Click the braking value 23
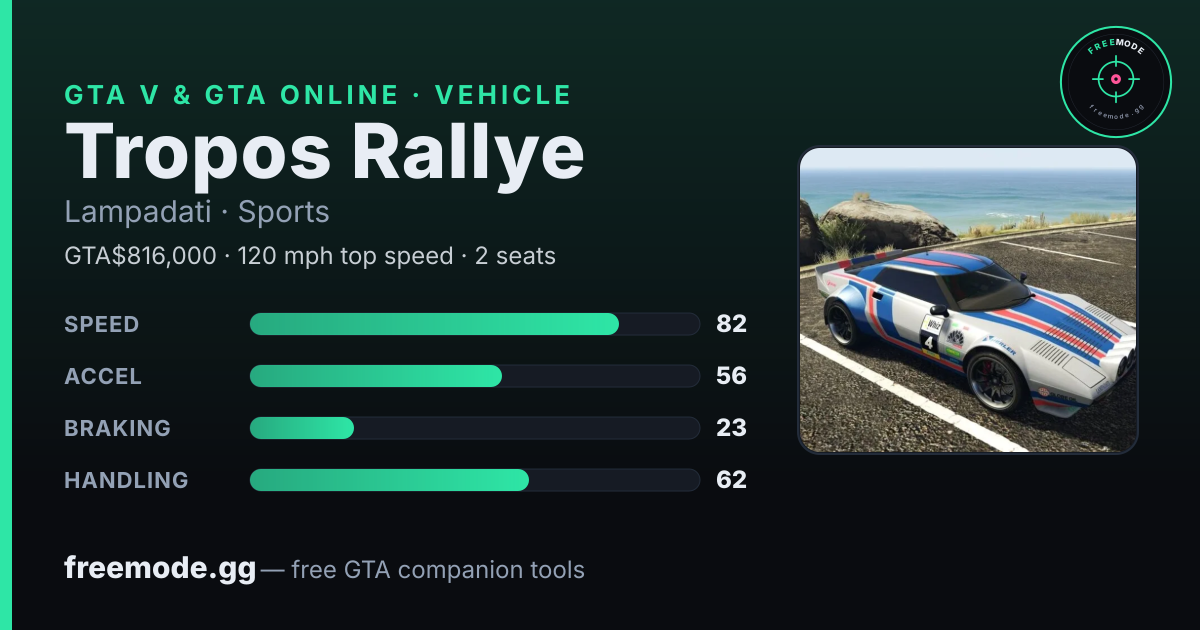The width and height of the screenshot is (1200, 630). [732, 428]
